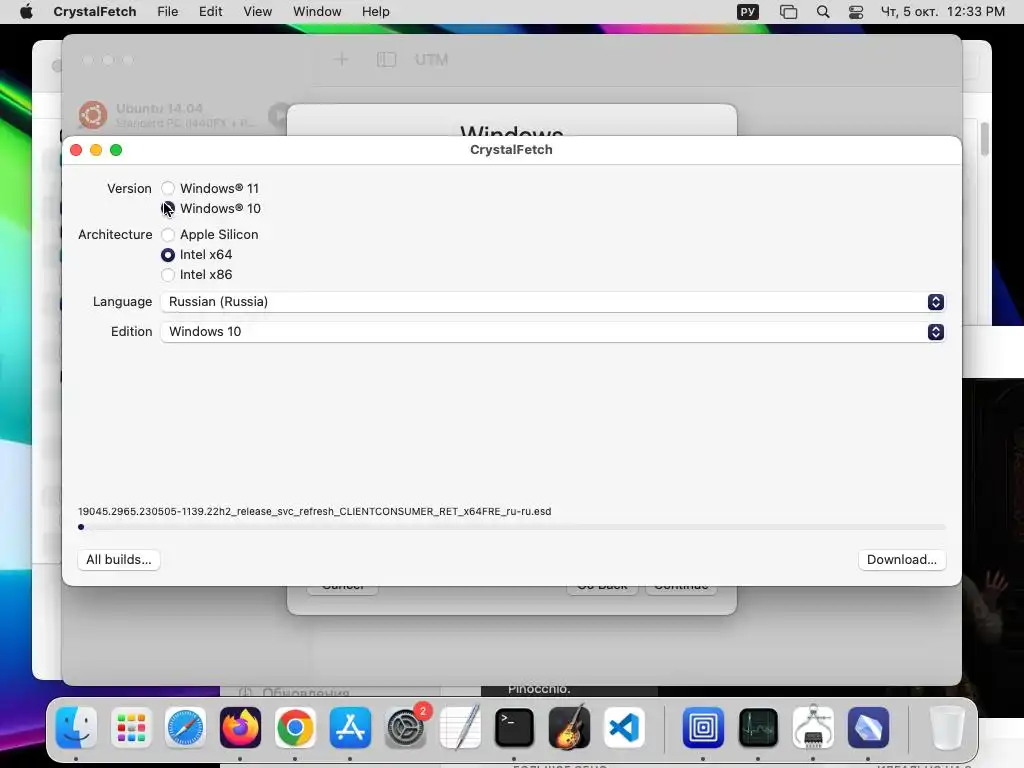The height and width of the screenshot is (768, 1024).
Task: Click the All builds... button
Action: pyautogui.click(x=119, y=560)
